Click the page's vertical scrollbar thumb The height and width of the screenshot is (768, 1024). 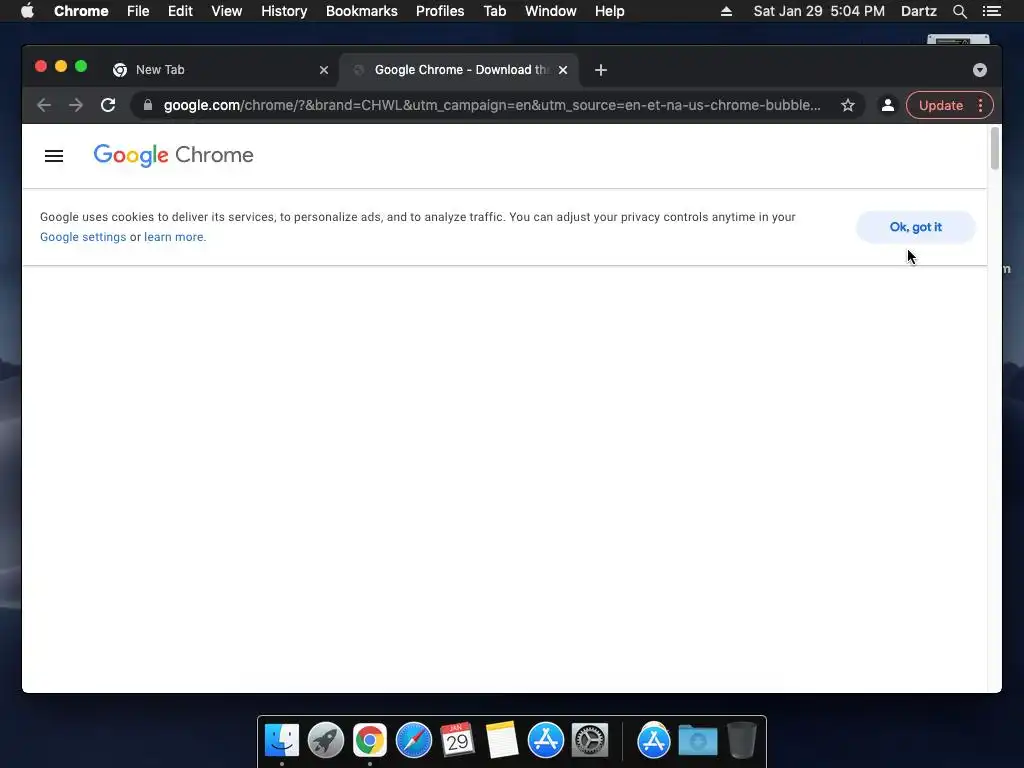995,148
